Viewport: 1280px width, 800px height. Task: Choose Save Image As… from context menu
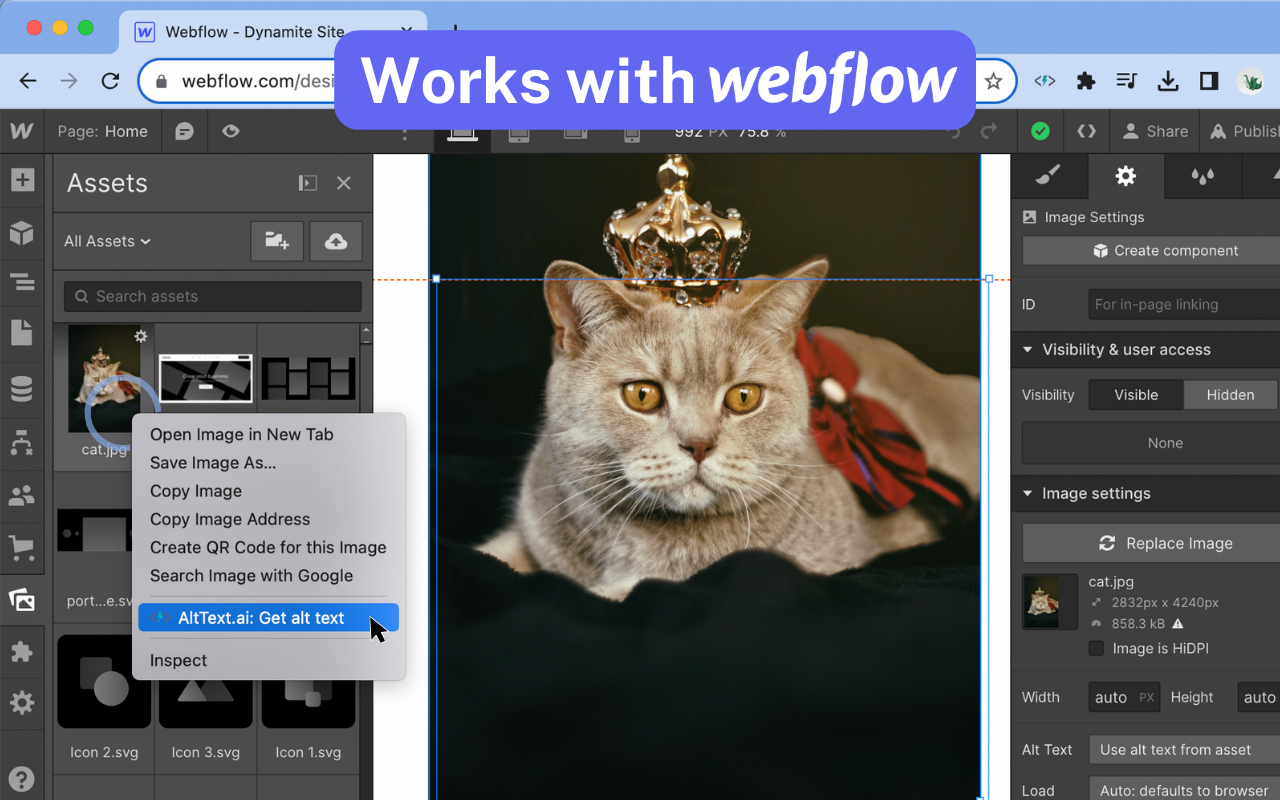[x=213, y=463]
